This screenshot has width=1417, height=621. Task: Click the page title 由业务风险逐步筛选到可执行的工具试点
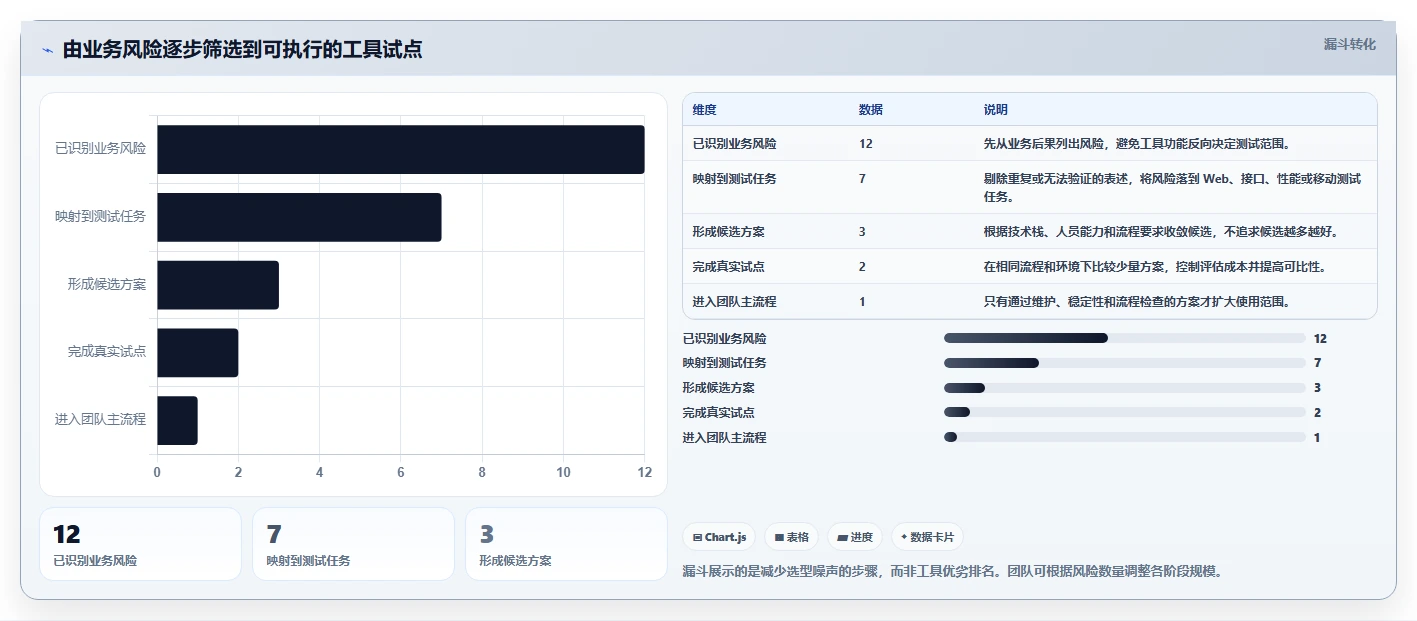242,50
